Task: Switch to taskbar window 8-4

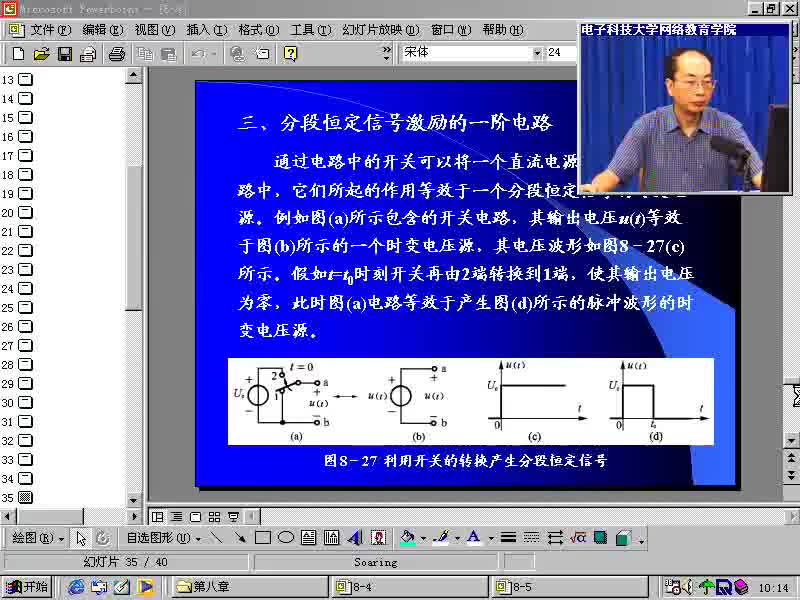Action: tap(410, 587)
